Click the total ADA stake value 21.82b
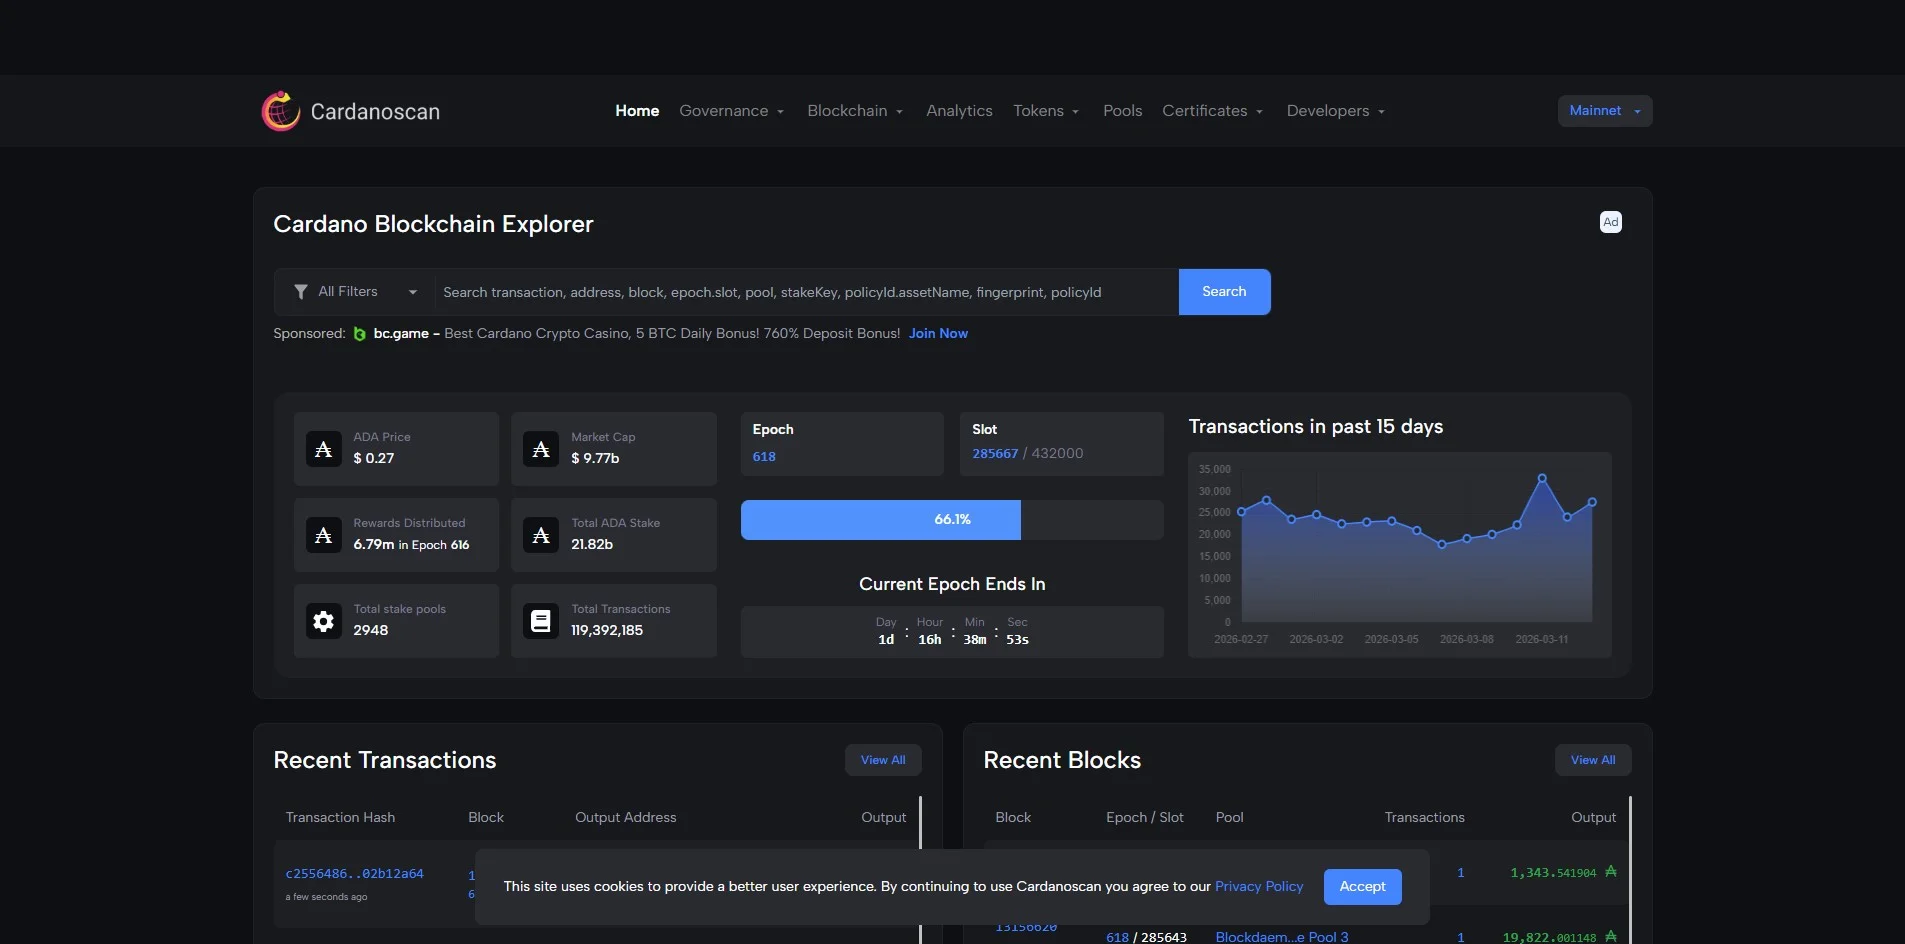 (x=592, y=544)
